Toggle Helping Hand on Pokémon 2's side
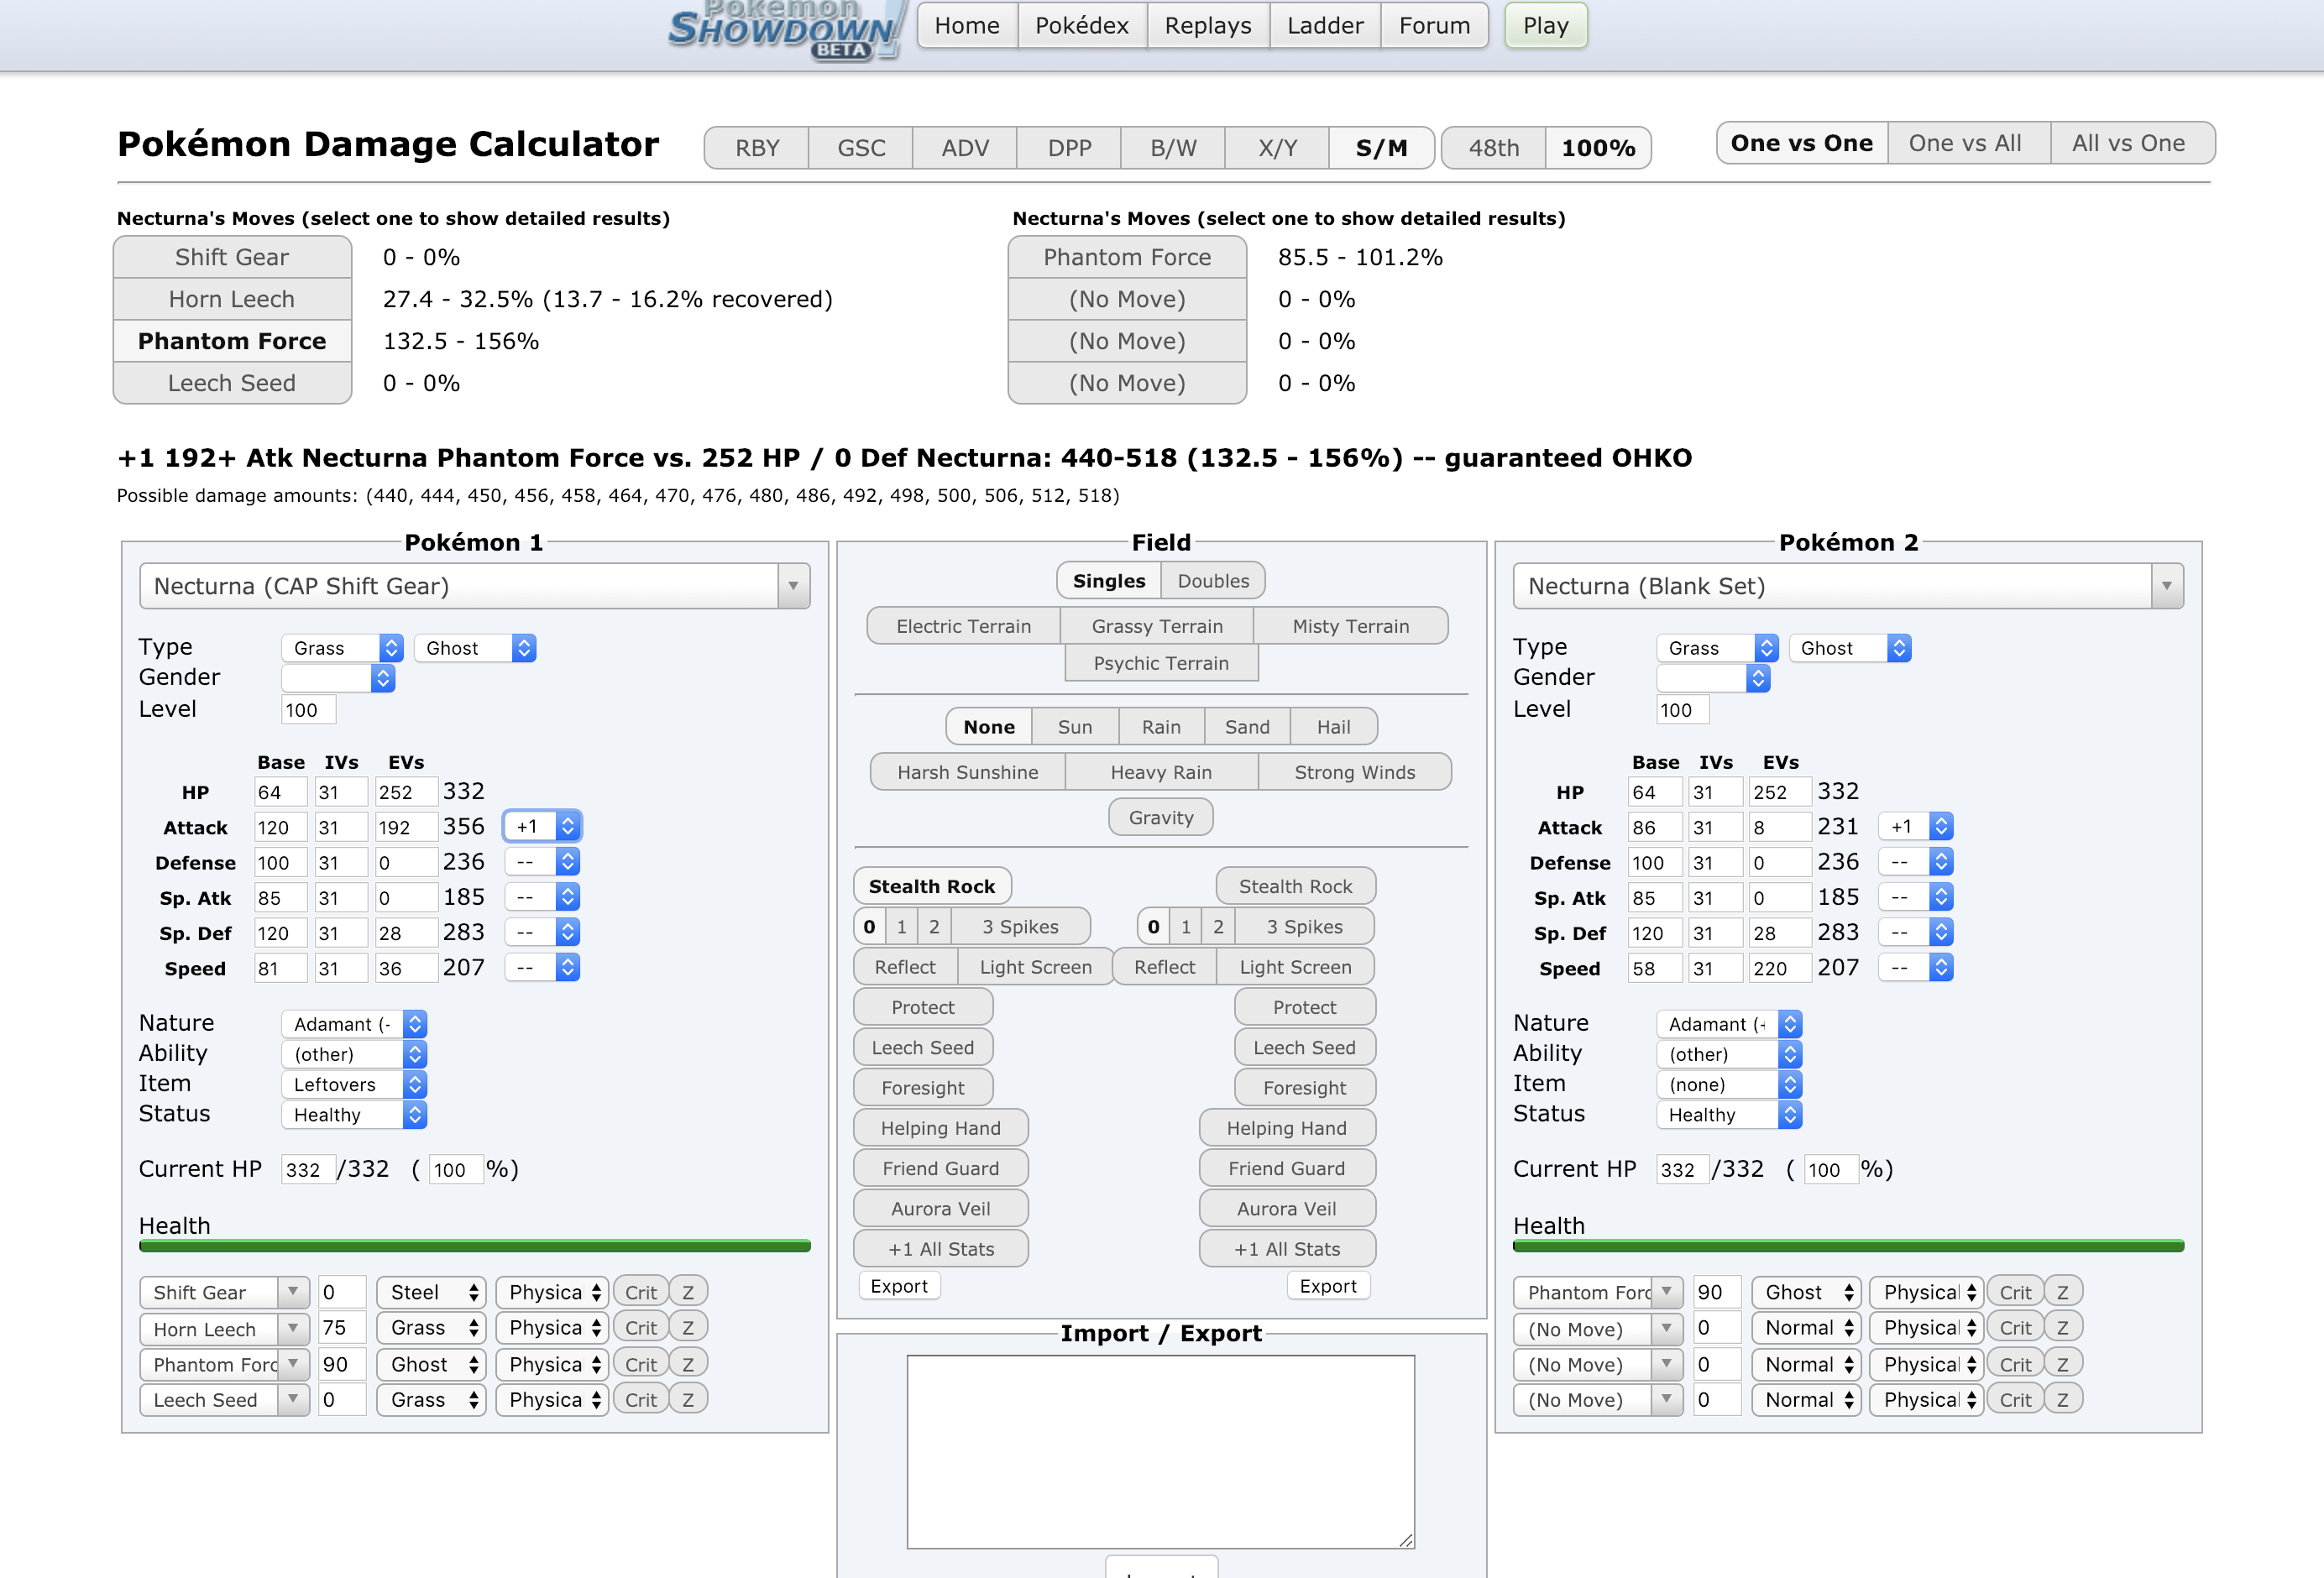Screen dimensions: 2324x1578 (x=1286, y=1128)
